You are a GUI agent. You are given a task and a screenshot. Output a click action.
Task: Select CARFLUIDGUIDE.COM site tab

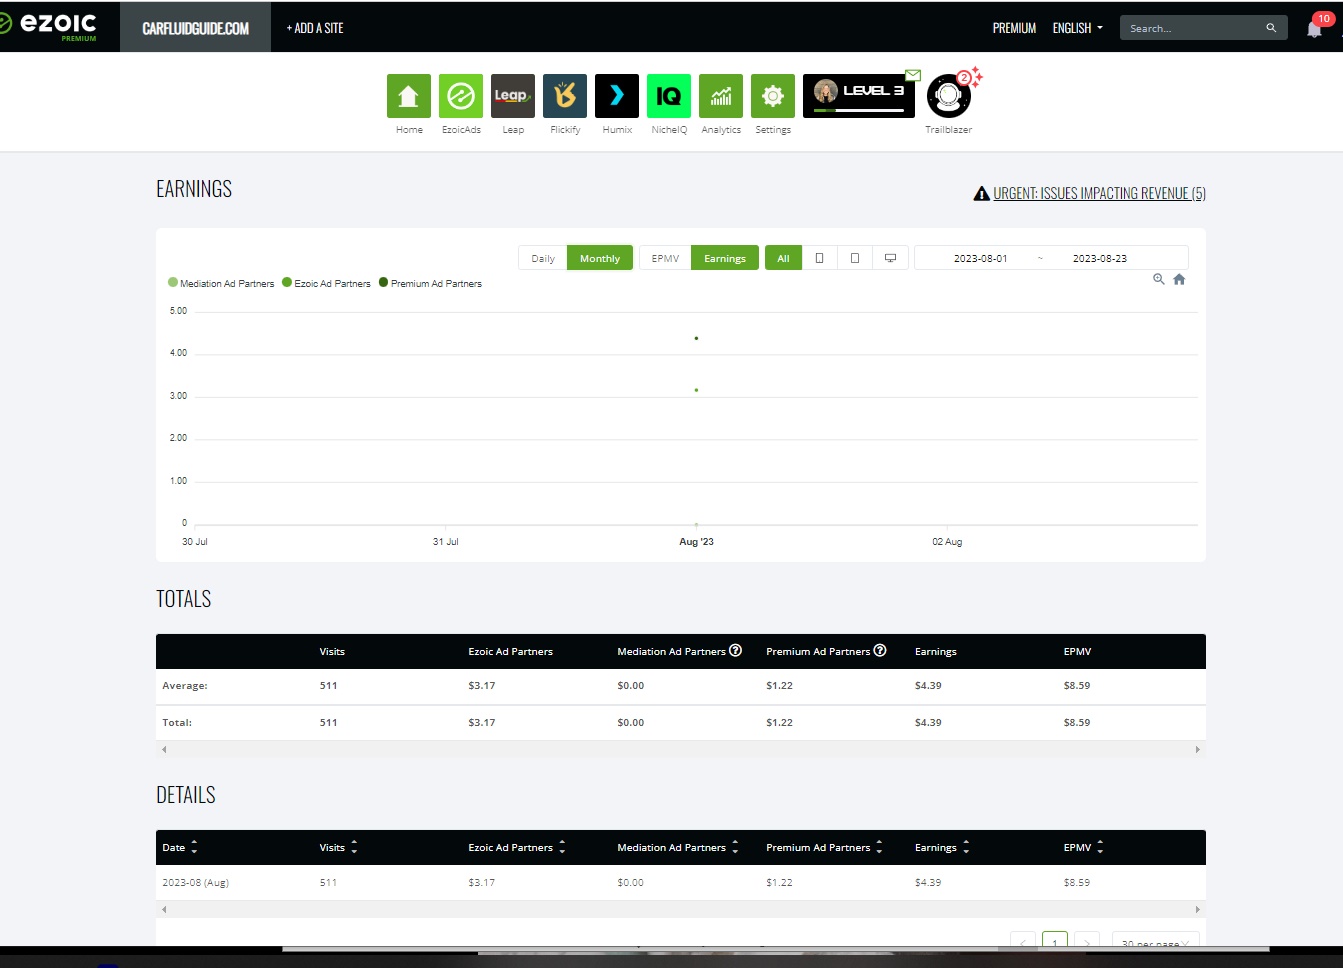pyautogui.click(x=196, y=27)
